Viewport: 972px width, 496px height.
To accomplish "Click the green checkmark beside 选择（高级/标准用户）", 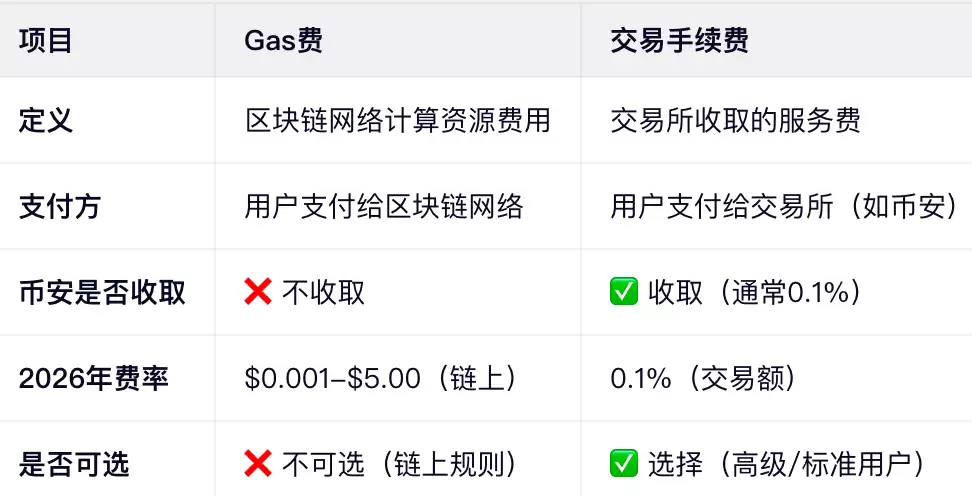I will (x=624, y=464).
